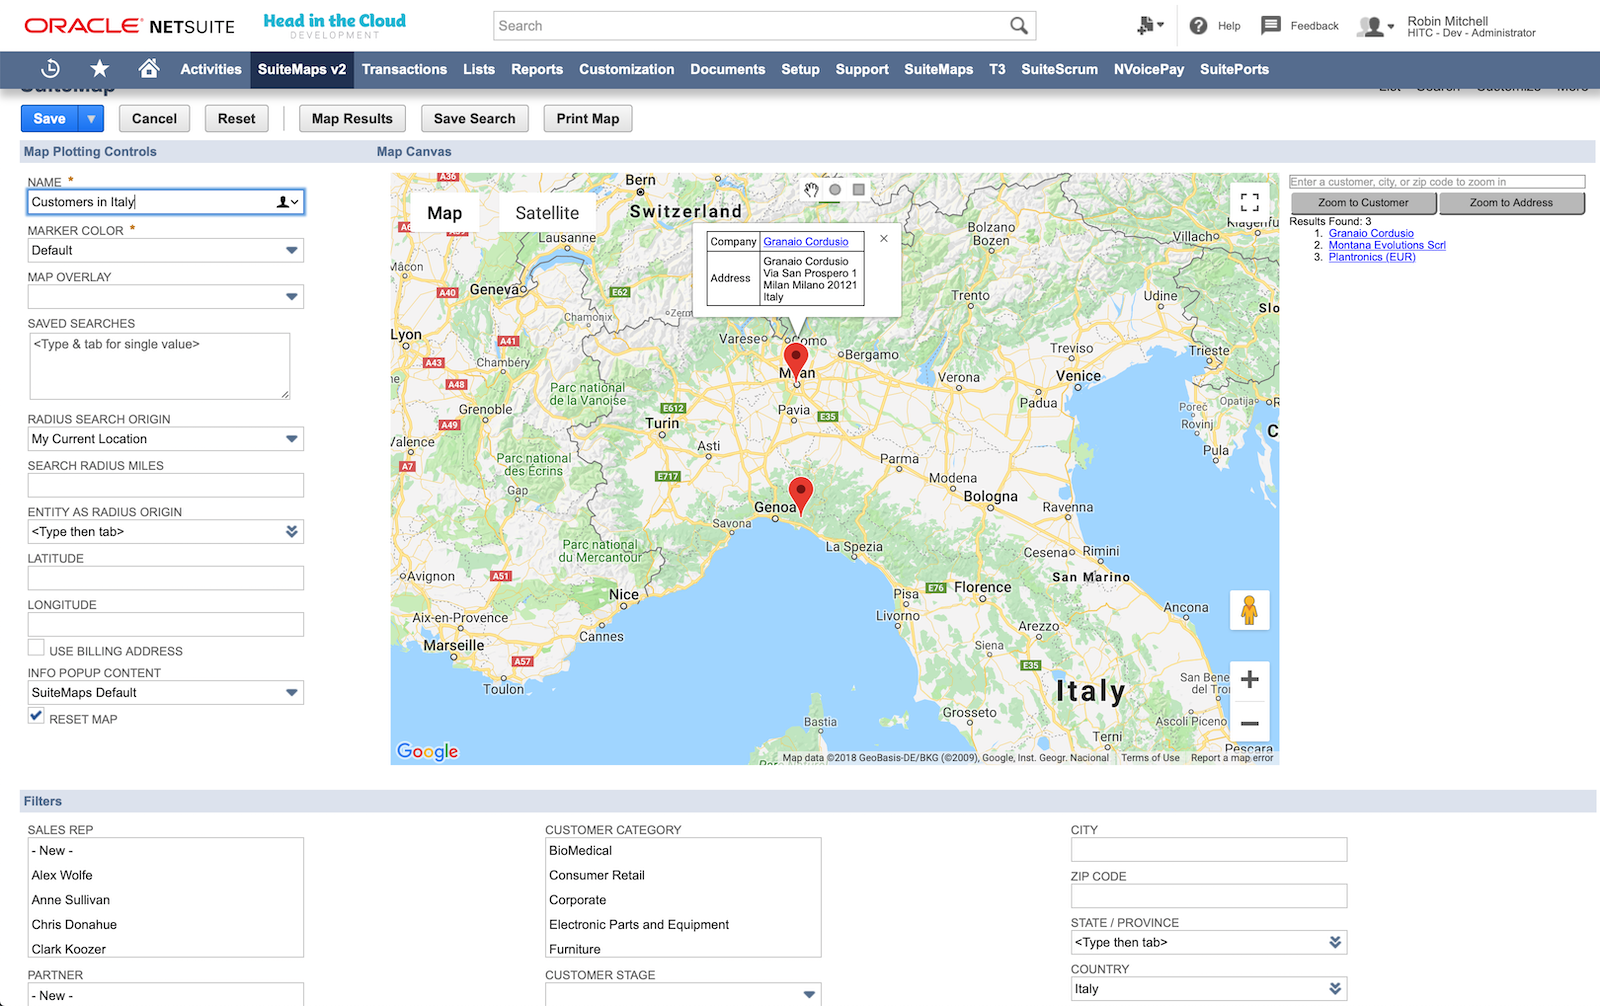Image resolution: width=1600 pixels, height=1006 pixels.
Task: Go to the Home house icon
Action: click(149, 68)
